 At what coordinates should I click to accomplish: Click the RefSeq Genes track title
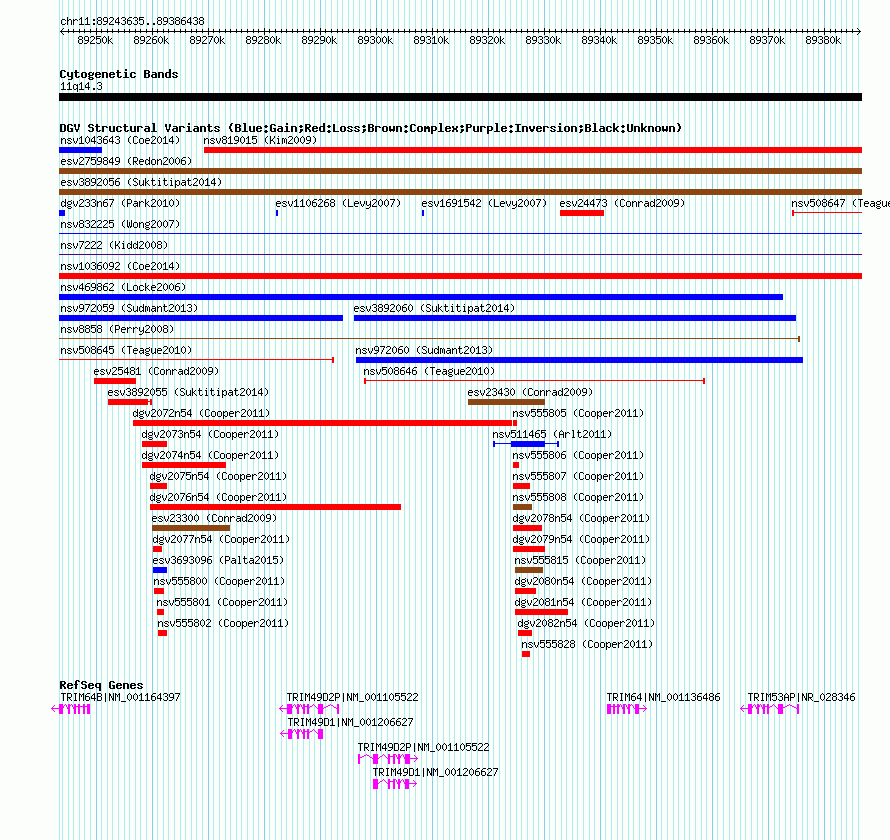(x=101, y=685)
